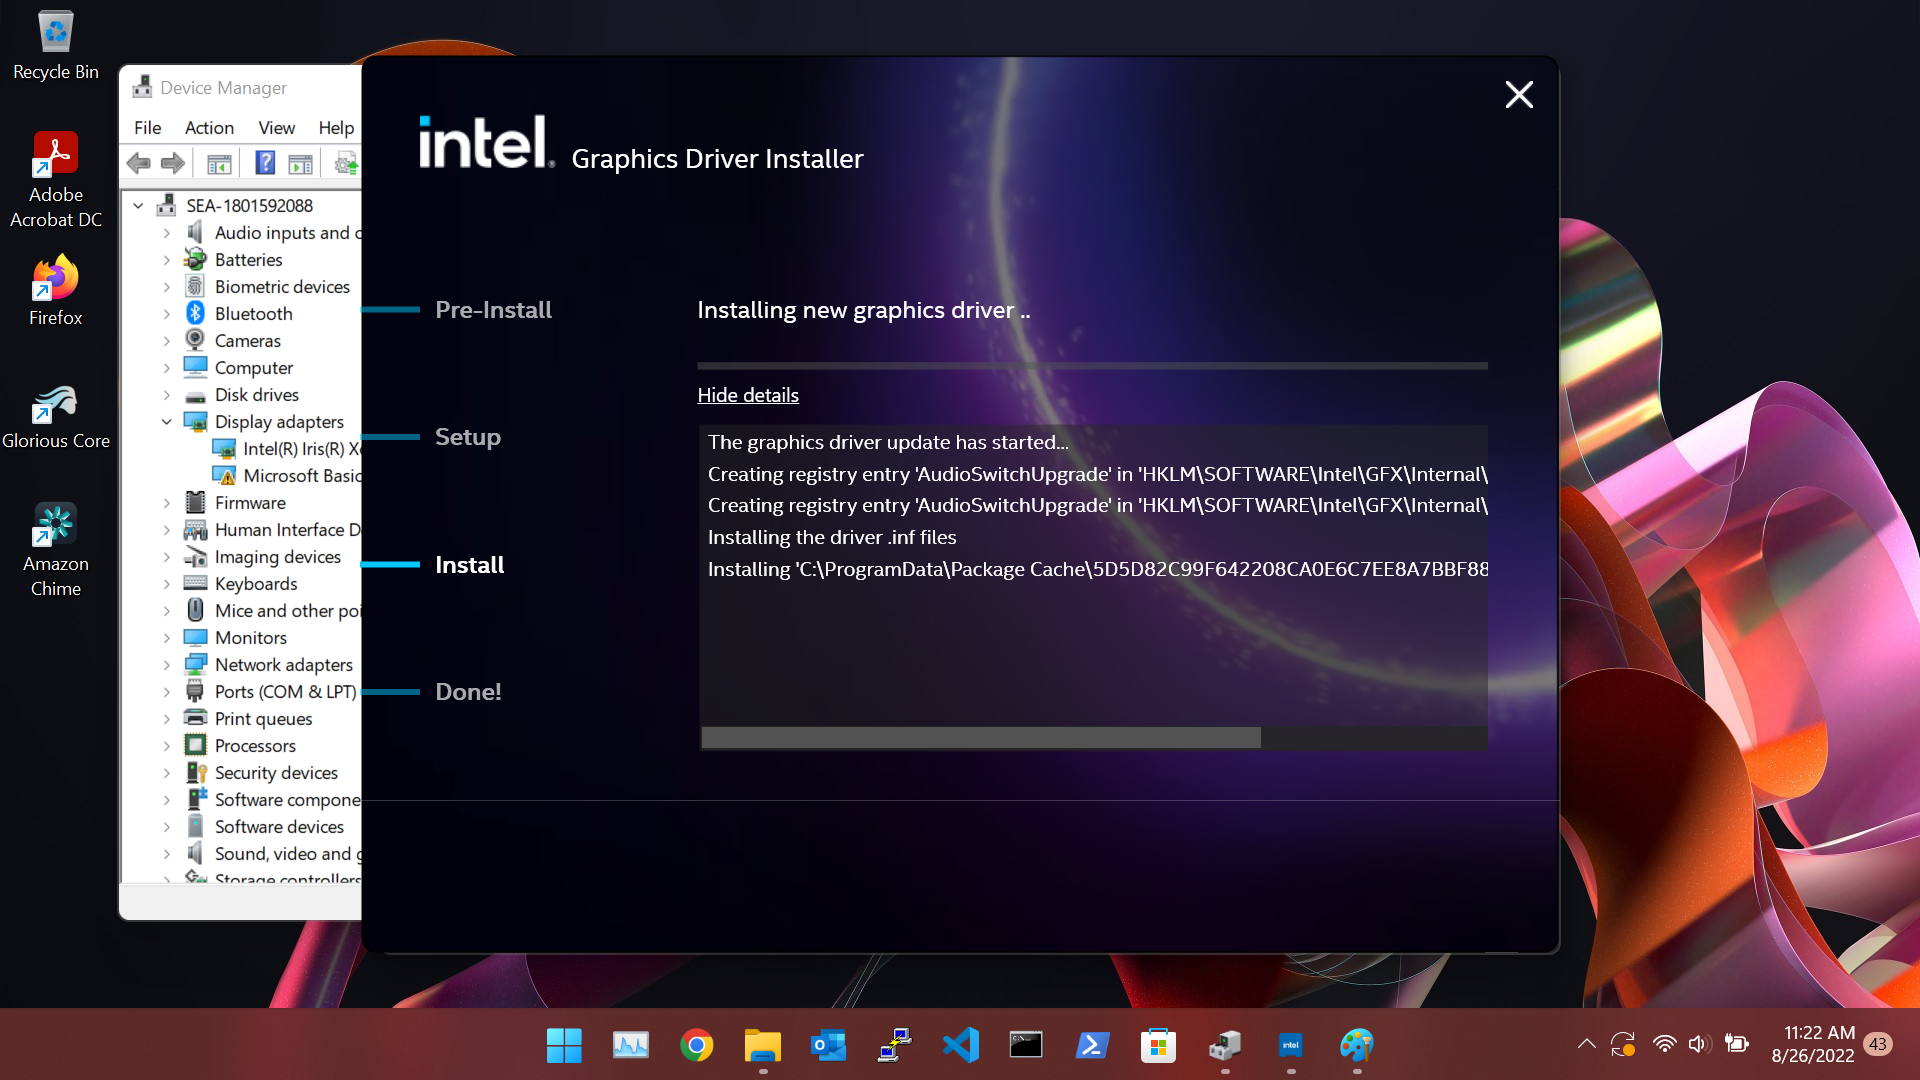The width and height of the screenshot is (1920, 1080).
Task: Expand the Firmware tree node
Action: [167, 502]
